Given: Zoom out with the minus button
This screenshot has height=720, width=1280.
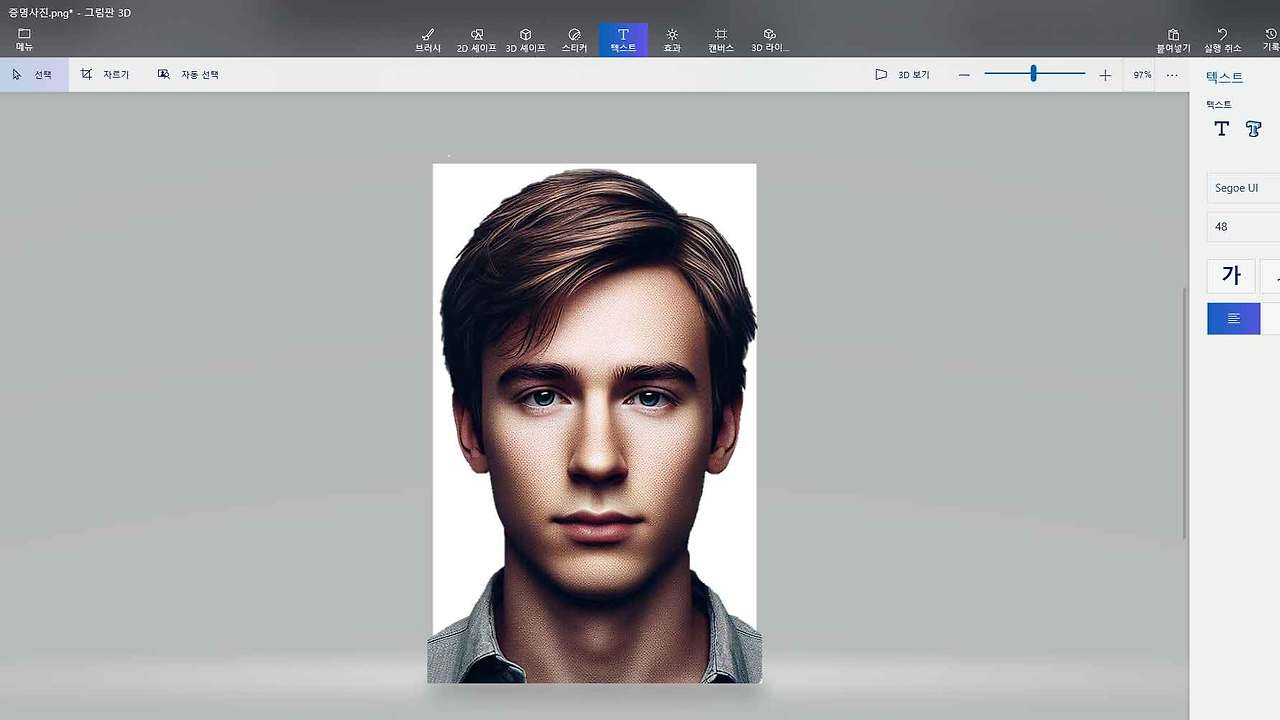Looking at the screenshot, I should pyautogui.click(x=964, y=75).
